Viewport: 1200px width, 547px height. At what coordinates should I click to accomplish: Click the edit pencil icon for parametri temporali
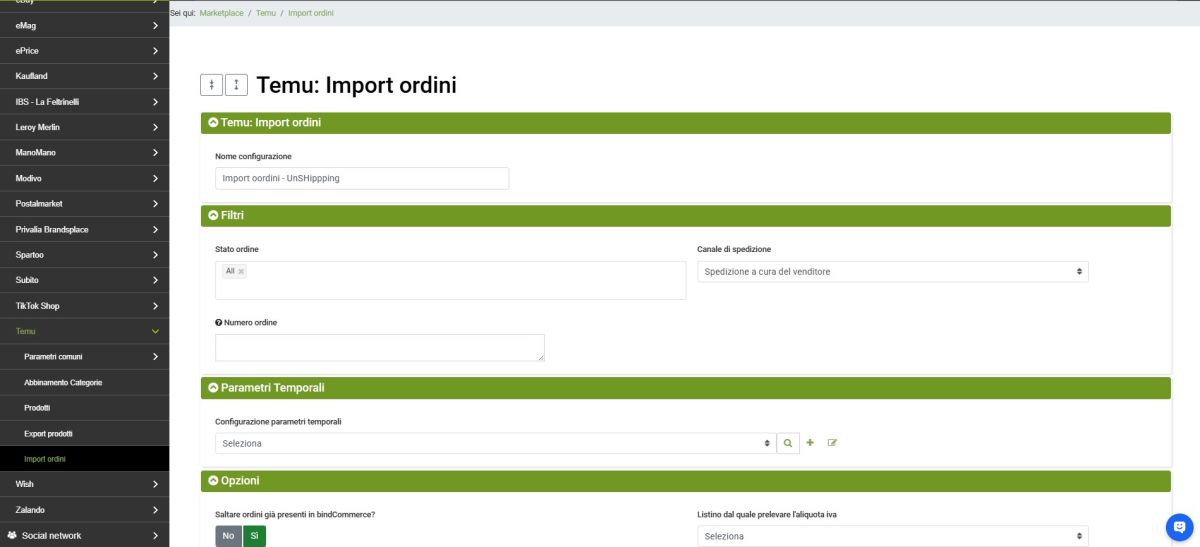pos(832,443)
